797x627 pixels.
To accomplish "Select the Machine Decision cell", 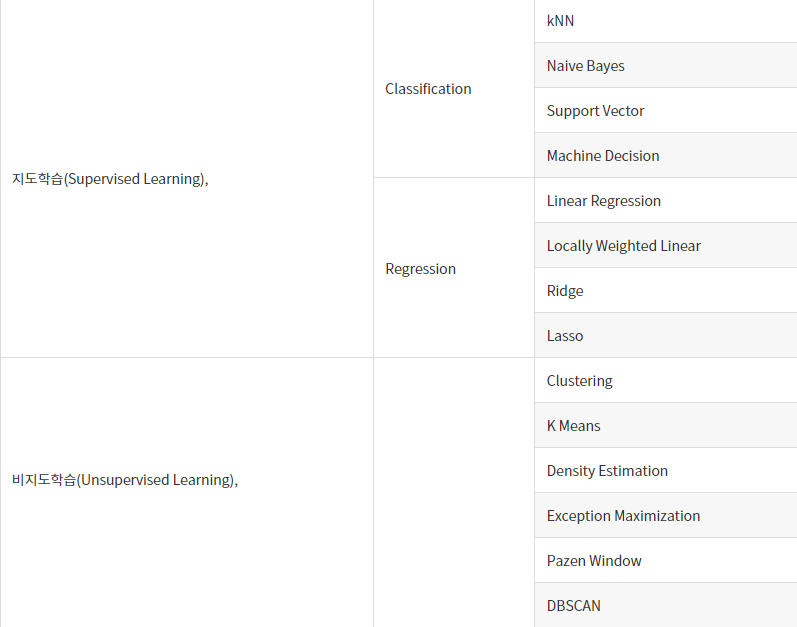I will (665, 155).
